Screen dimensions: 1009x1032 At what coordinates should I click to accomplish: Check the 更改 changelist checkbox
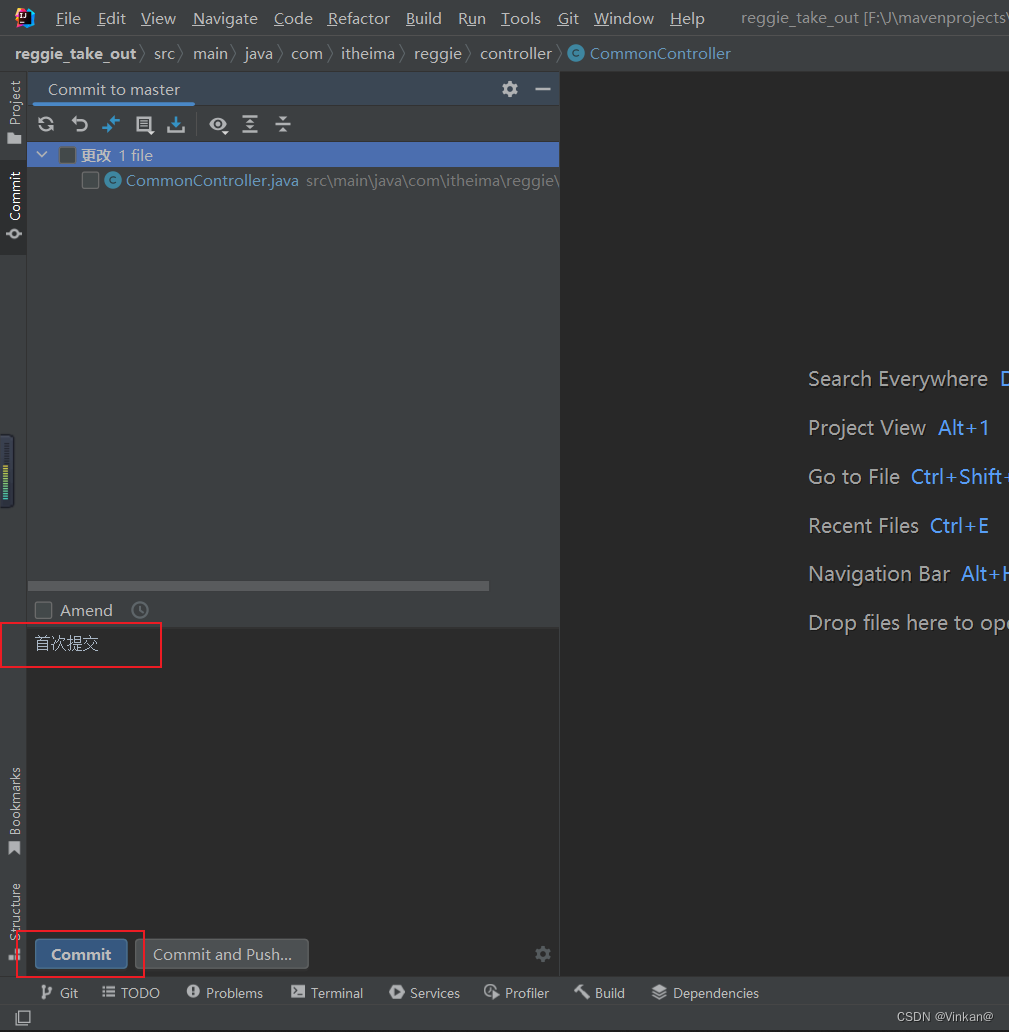pyautogui.click(x=67, y=155)
